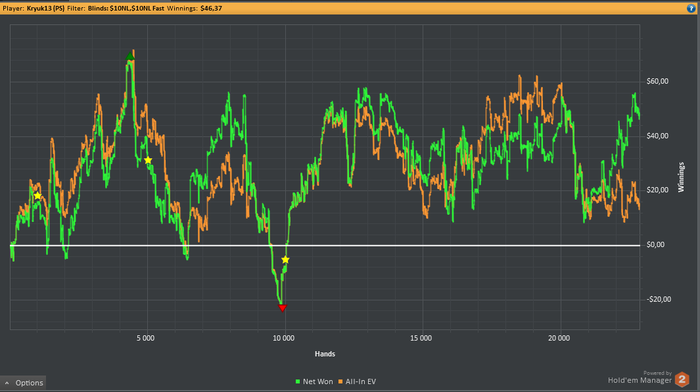Screen dimensions: 700x392
Task: Click the 15 000 hands axis label
Action: pos(421,338)
